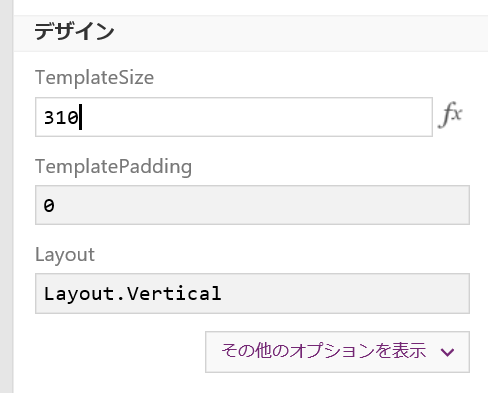Click the 0 value in TemplatePadding
The image size is (488, 393).
(x=49, y=205)
